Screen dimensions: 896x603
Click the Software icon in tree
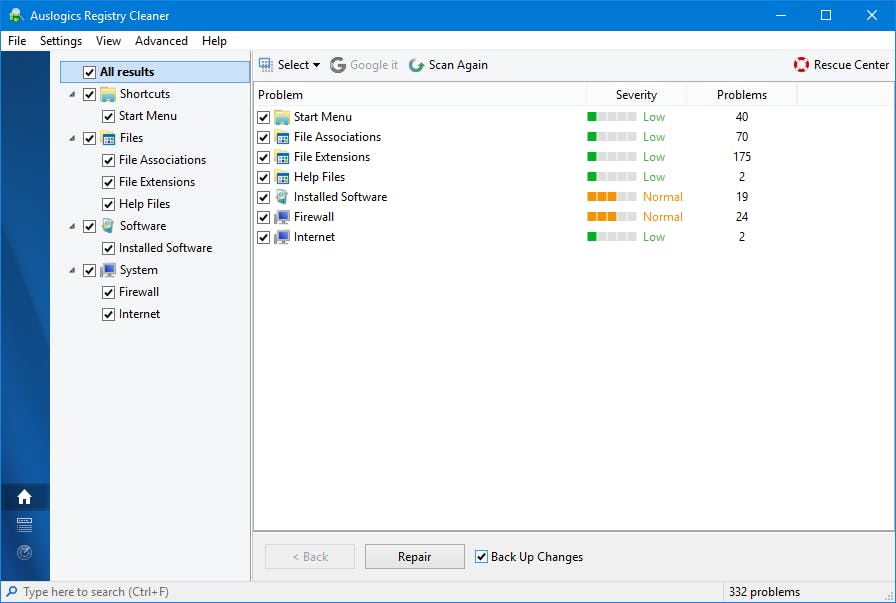pos(108,226)
